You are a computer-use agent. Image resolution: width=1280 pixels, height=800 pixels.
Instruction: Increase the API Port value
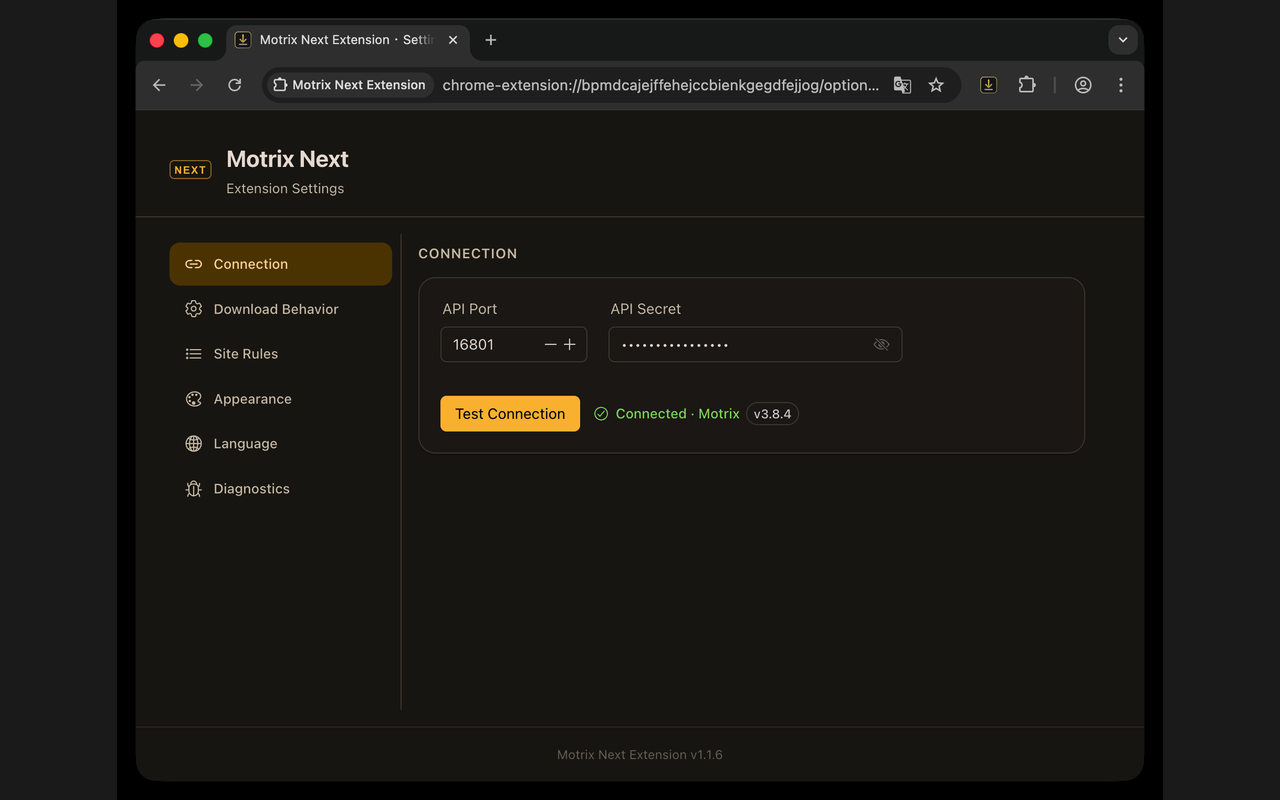(570, 345)
